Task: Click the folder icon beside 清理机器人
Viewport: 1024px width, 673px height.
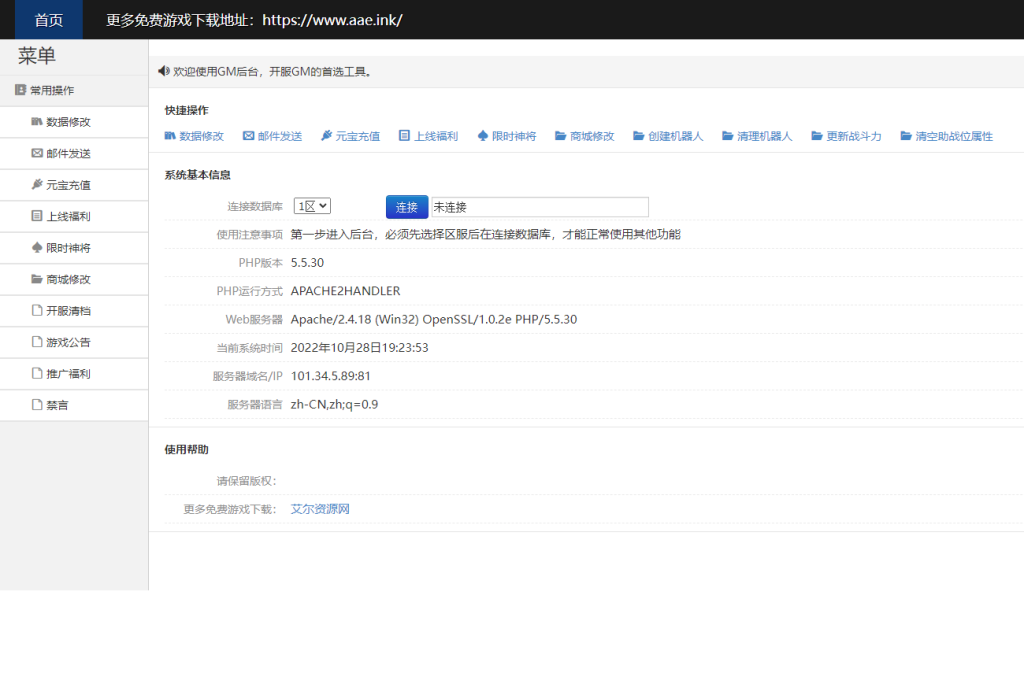Action: 727,136
